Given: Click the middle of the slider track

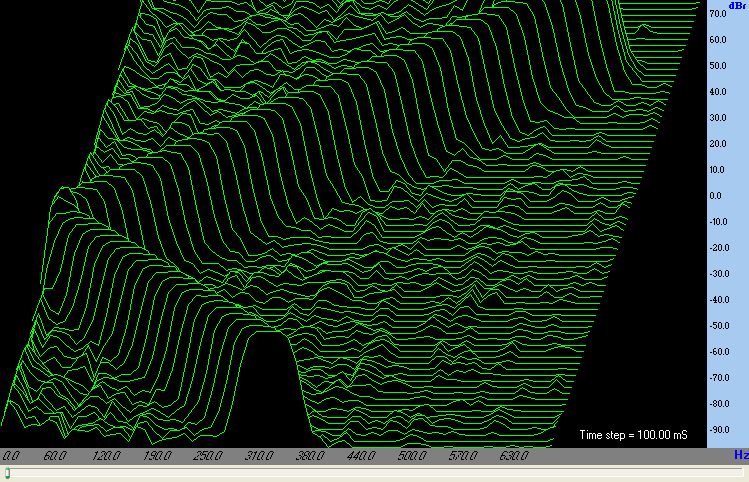Looking at the screenshot, I should (374, 473).
